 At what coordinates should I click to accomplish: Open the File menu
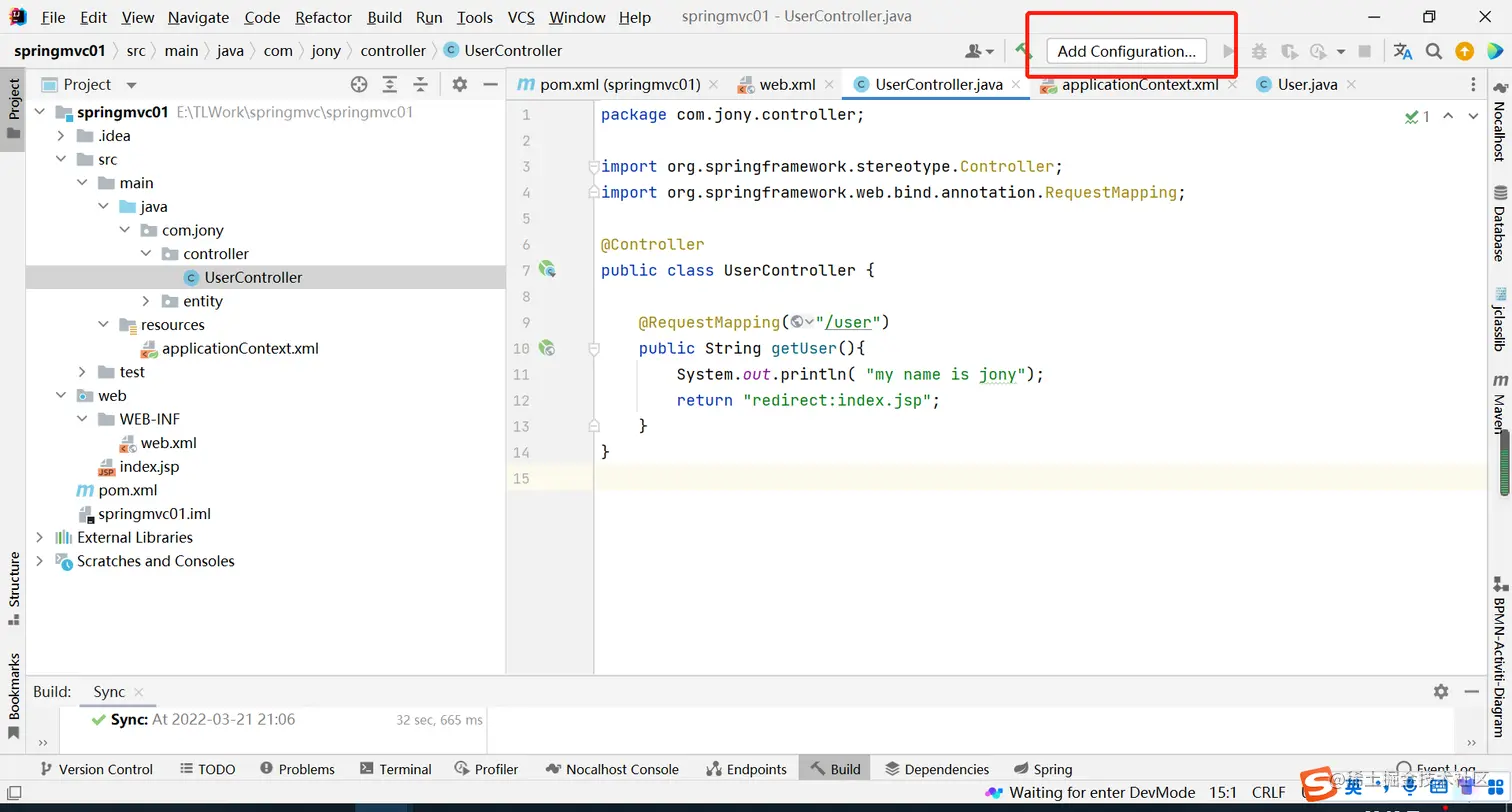tap(53, 17)
